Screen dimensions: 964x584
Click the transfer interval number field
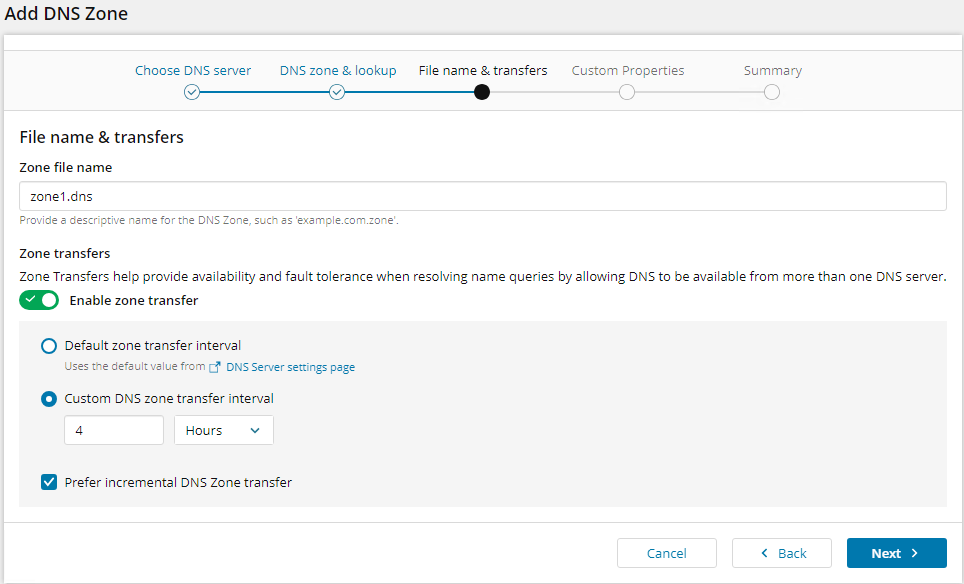114,430
